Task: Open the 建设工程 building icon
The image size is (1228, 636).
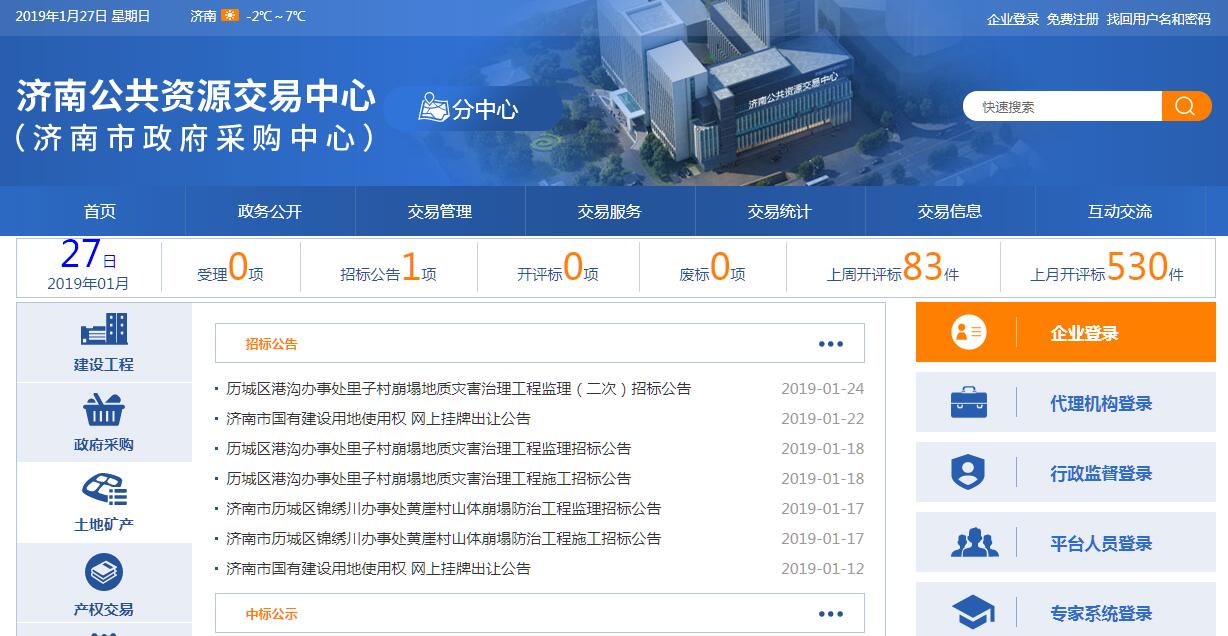Action: 104,330
